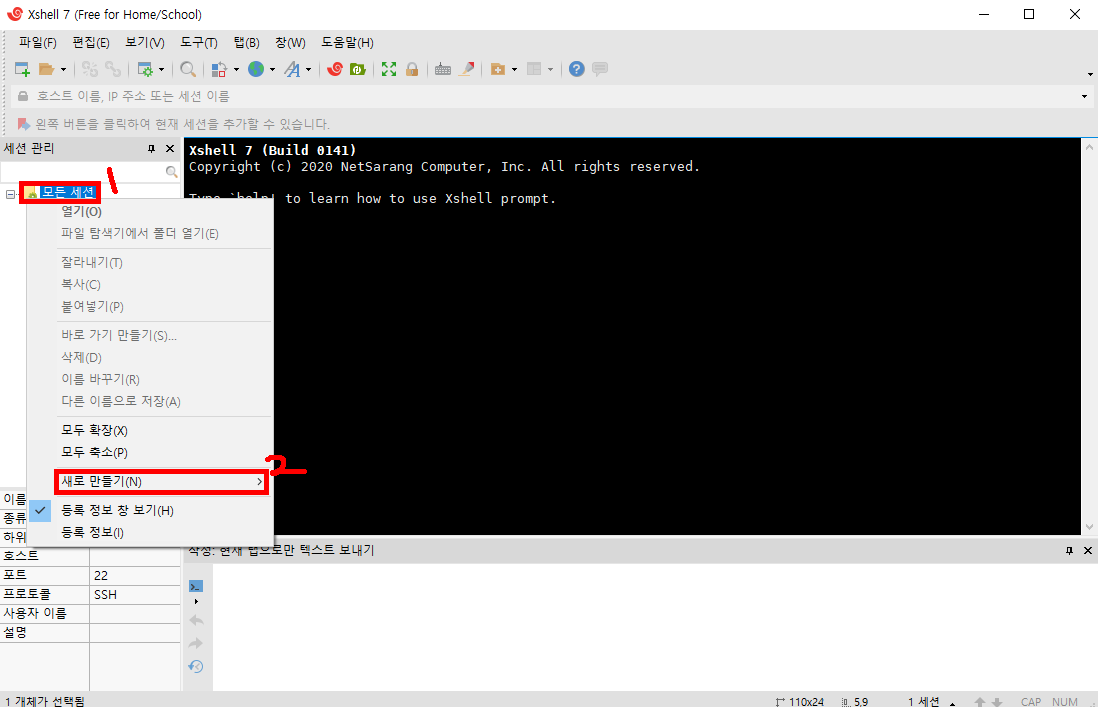Open the 도구(T) menu
Viewport: 1098px width, 707px height.
tap(199, 43)
